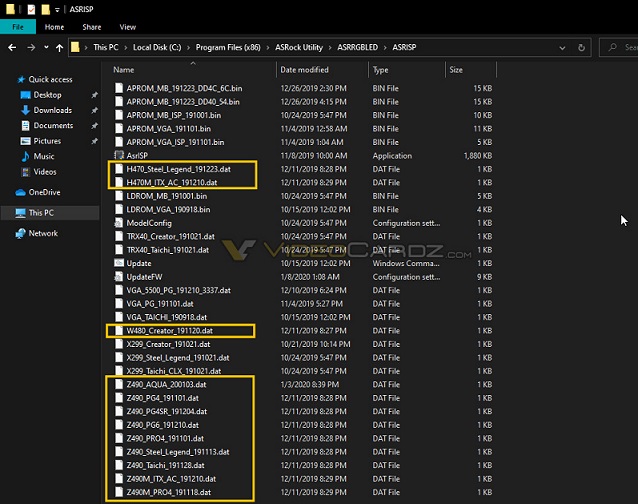Select file VGA_TAICHI_190918.dat
This screenshot has height=504, width=638.
coord(167,317)
